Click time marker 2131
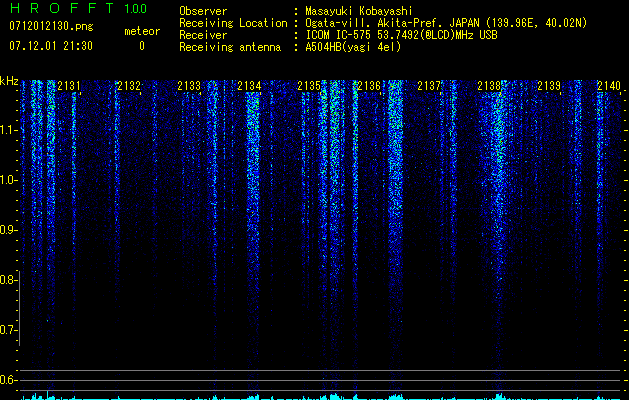 click(x=69, y=85)
